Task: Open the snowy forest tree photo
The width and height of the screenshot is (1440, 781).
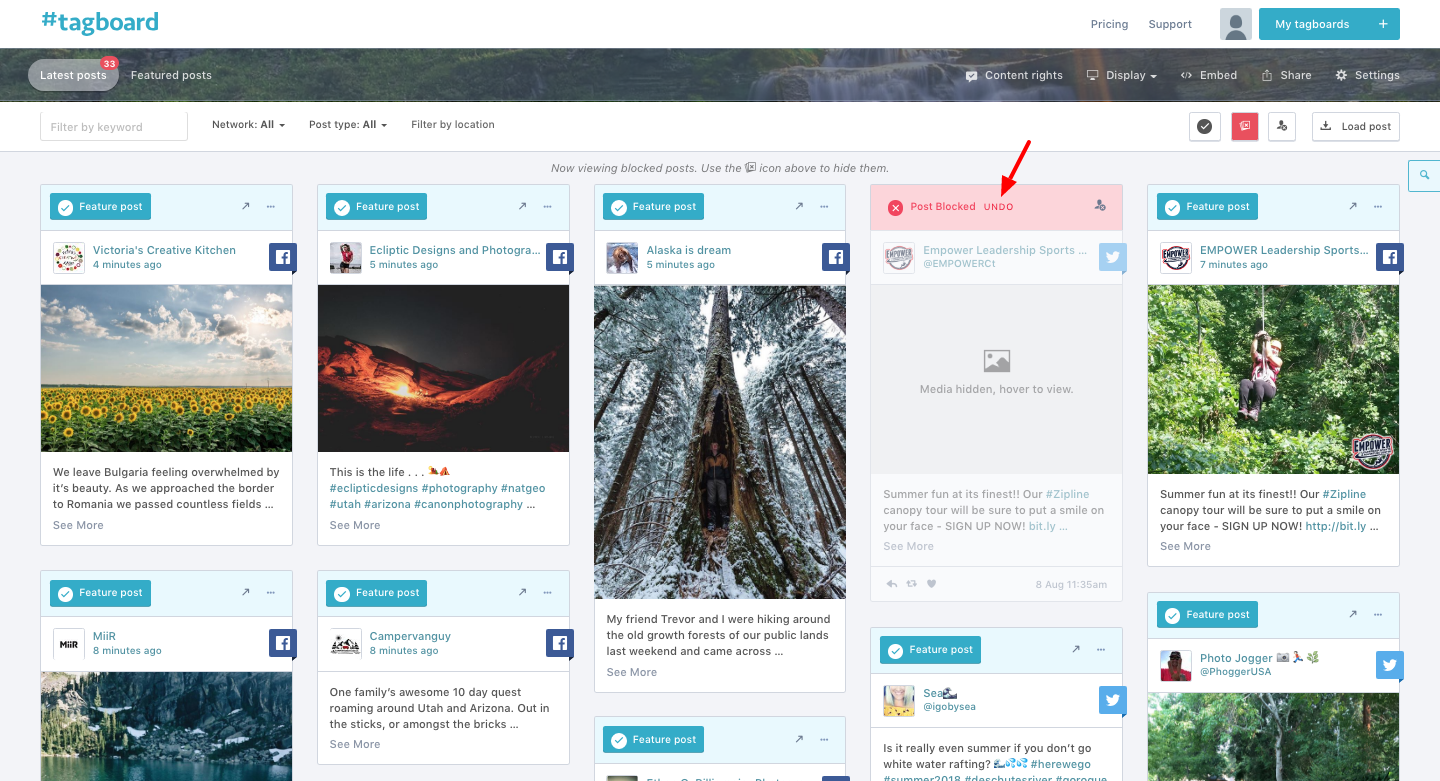Action: coord(720,442)
